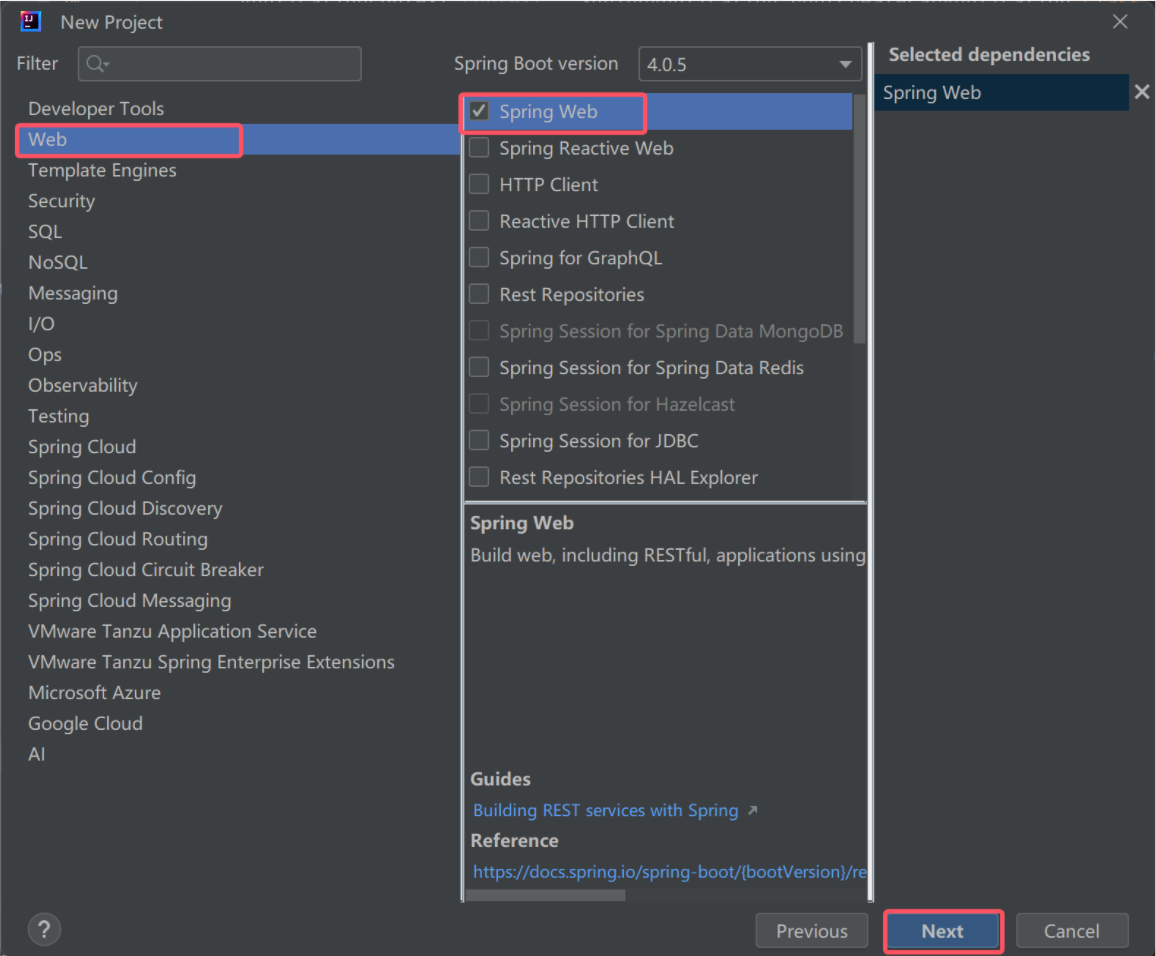Remove Spring Web from selected dependencies
This screenshot has width=1156, height=956.
[1141, 92]
